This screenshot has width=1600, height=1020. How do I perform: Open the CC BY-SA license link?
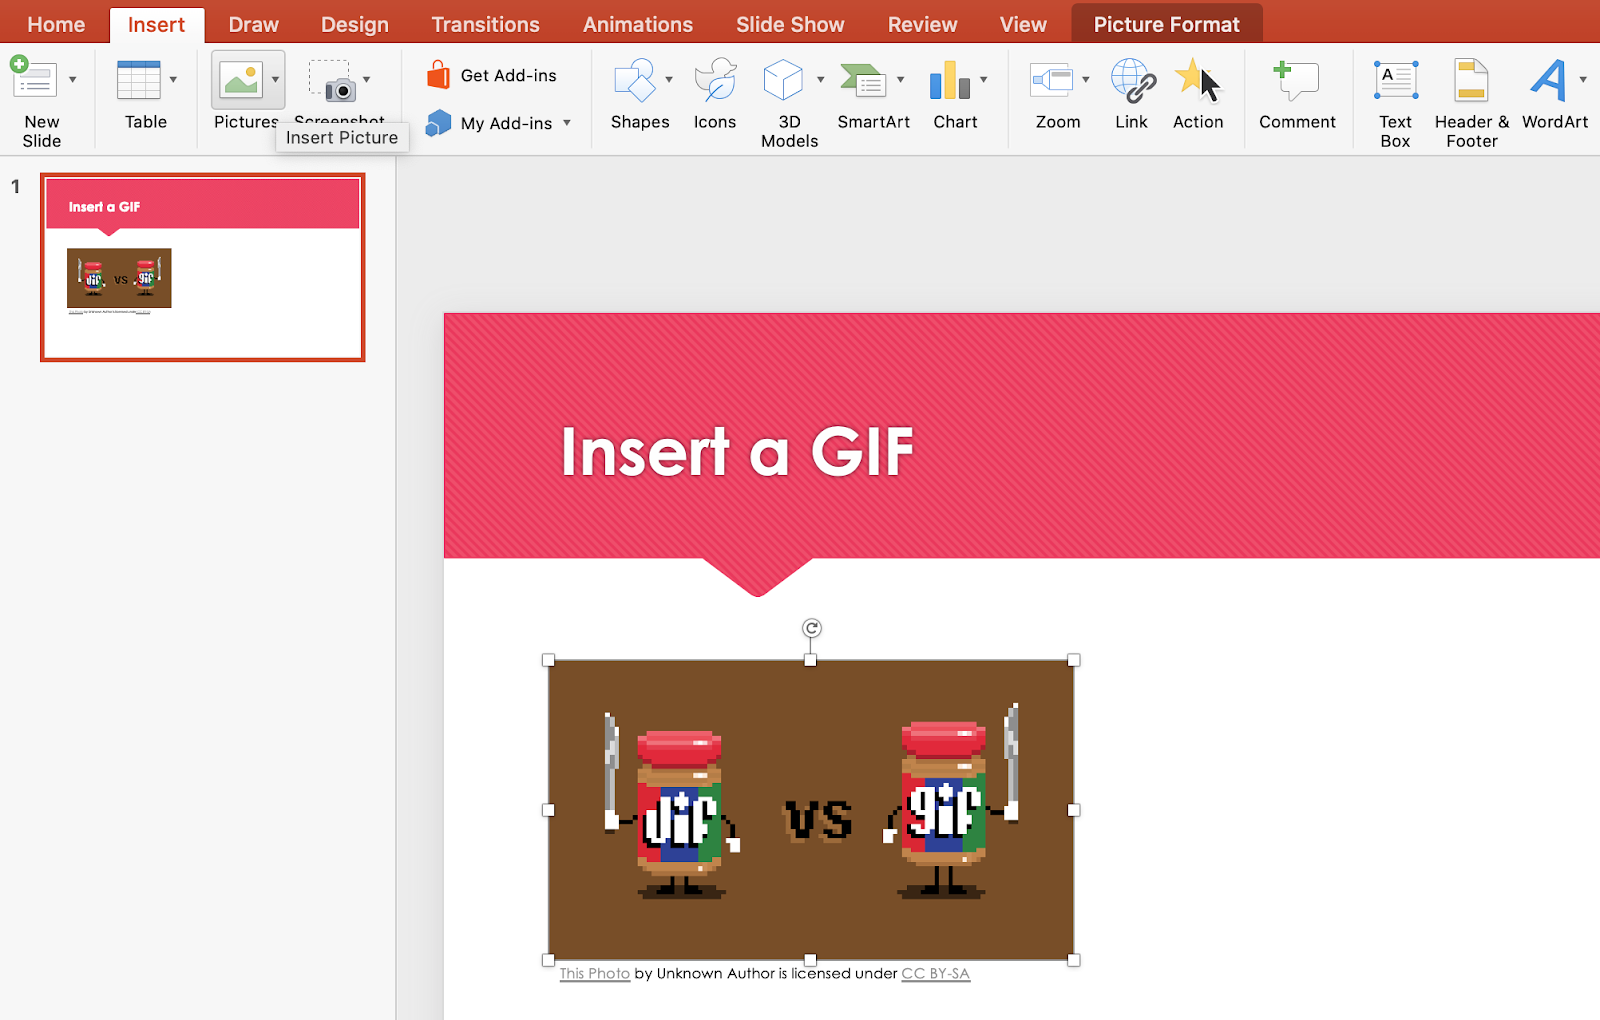click(x=935, y=973)
